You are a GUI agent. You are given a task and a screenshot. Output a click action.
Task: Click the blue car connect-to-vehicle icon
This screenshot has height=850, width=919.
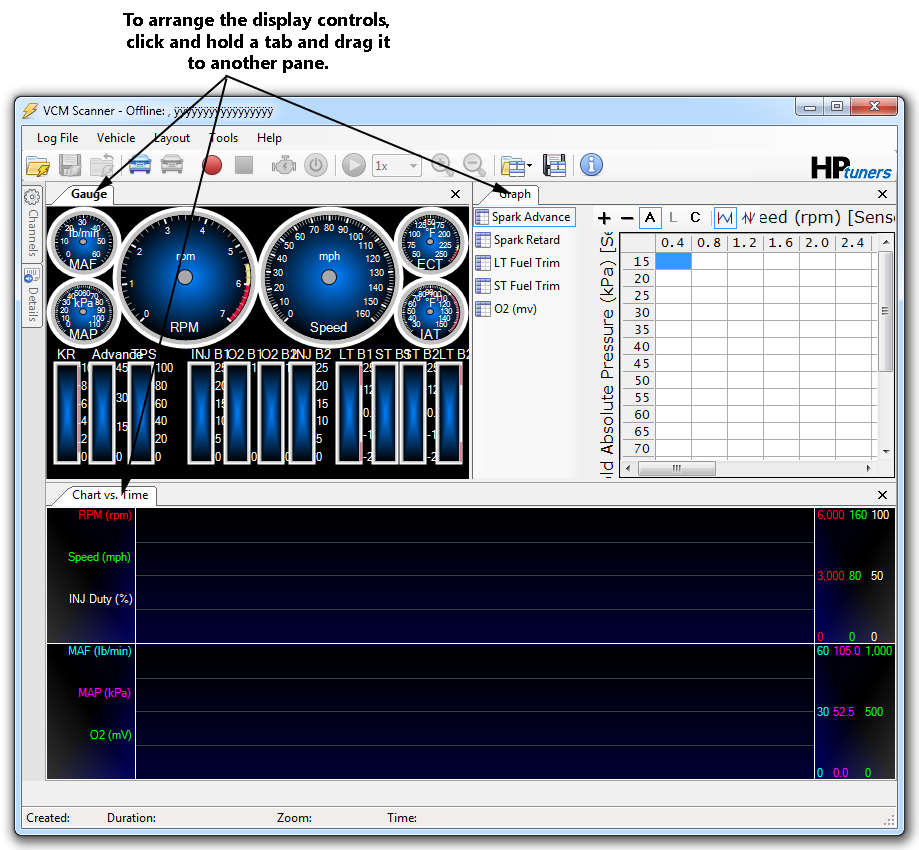point(140,166)
